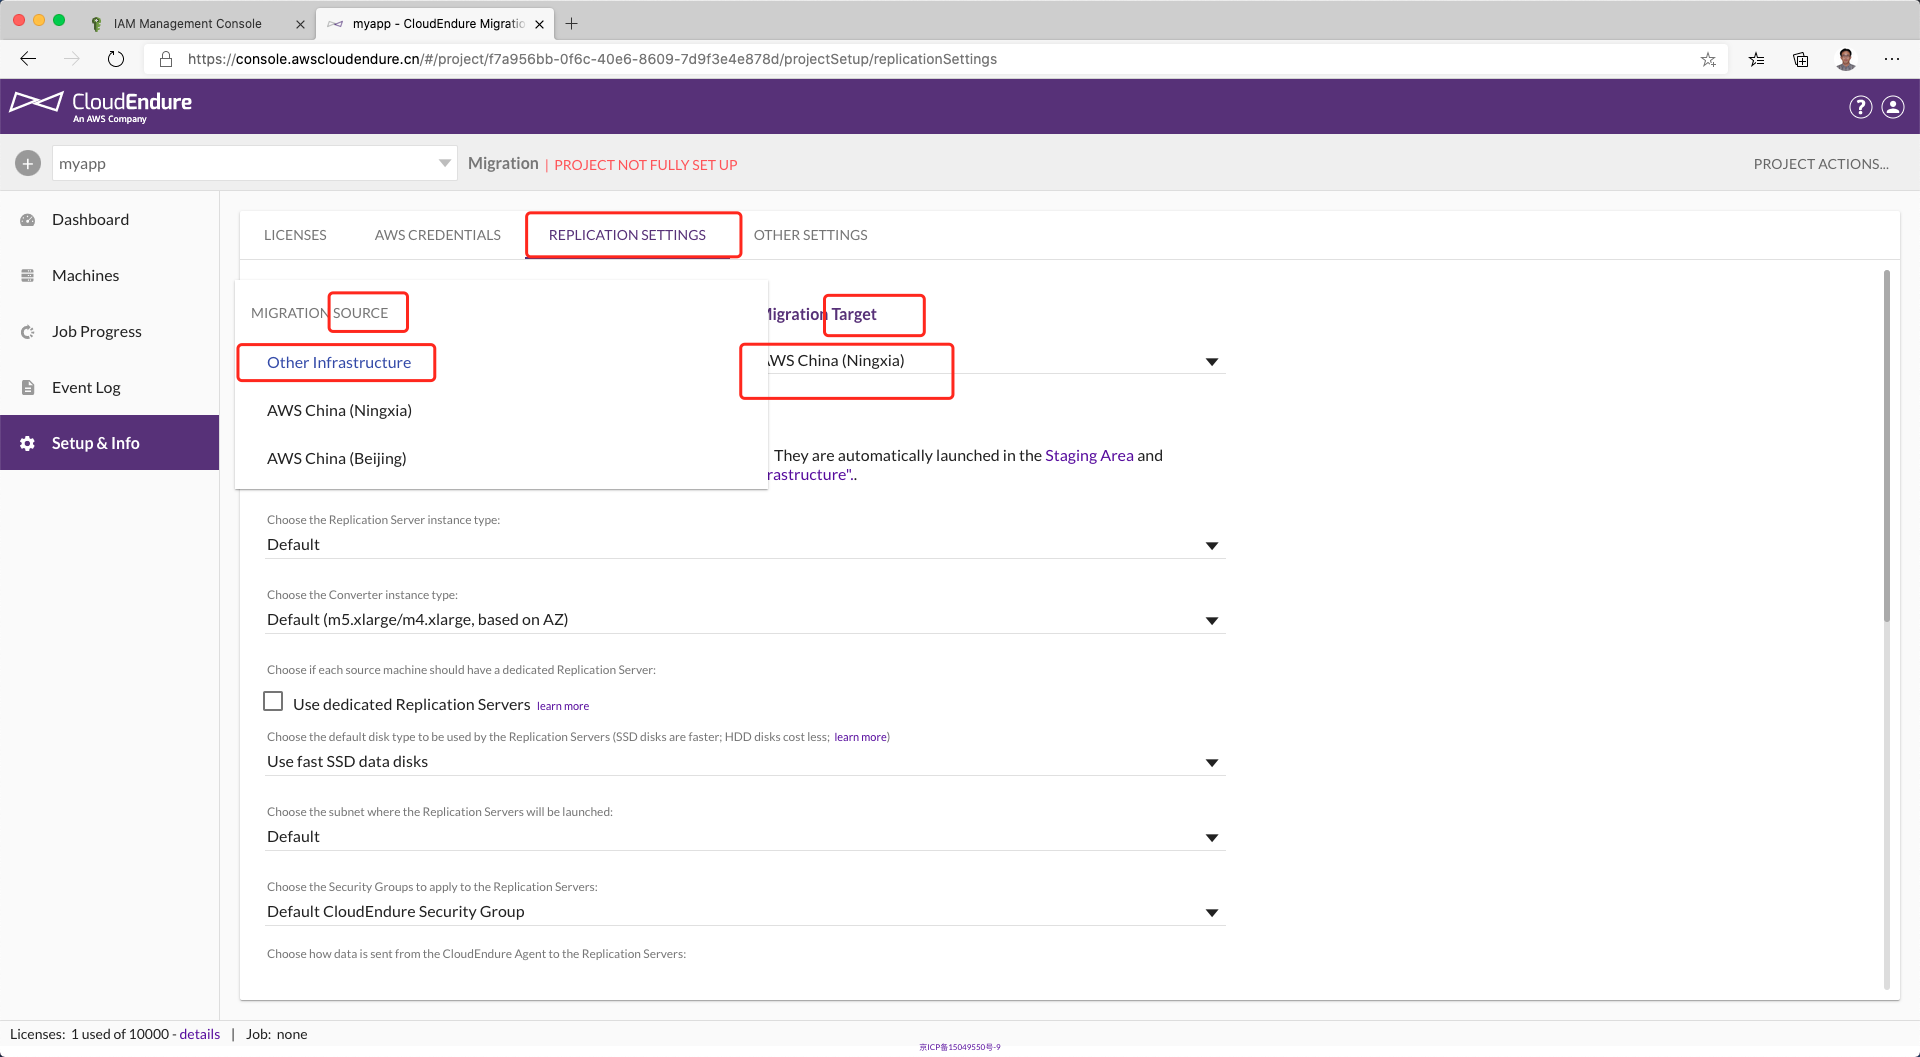Open Project Actions menu button
Image resolution: width=1920 pixels, height=1057 pixels.
pyautogui.click(x=1820, y=164)
